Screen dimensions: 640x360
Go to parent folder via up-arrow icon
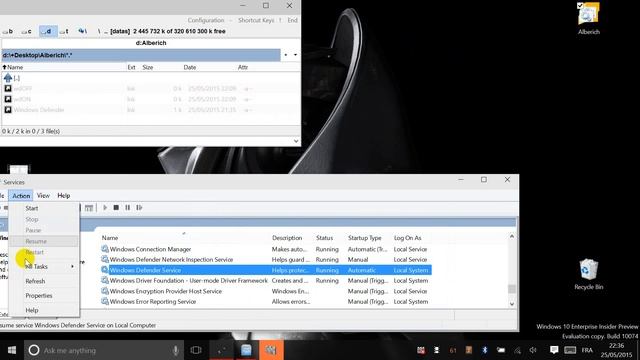click(8, 78)
